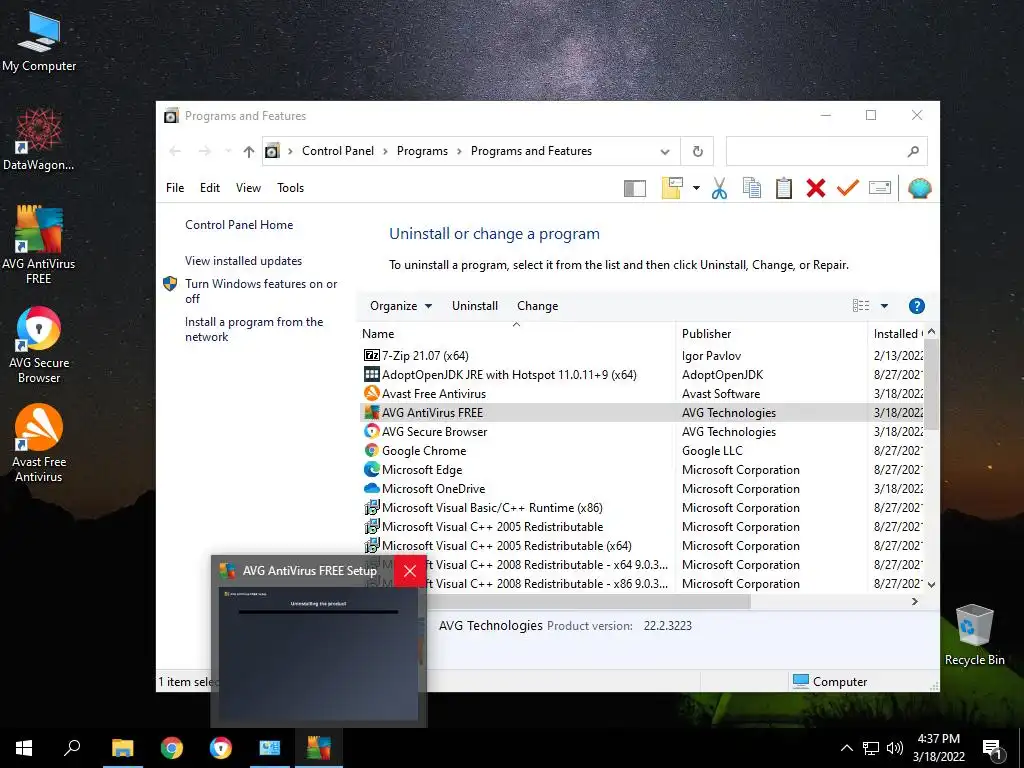The image size is (1024, 768).
Task: Open notification center icon
Action: 992,750
